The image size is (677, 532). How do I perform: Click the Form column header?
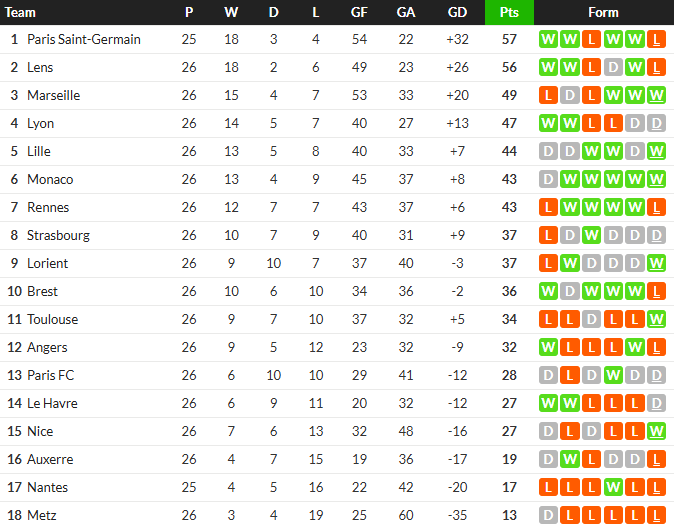[603, 13]
